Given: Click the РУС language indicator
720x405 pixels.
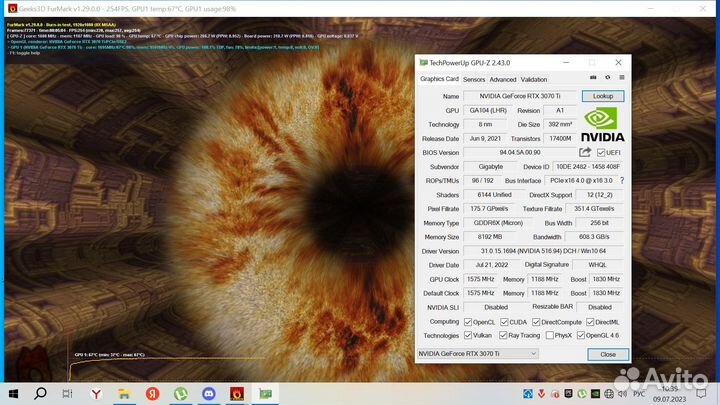Looking at the screenshot, I should (x=639, y=394).
